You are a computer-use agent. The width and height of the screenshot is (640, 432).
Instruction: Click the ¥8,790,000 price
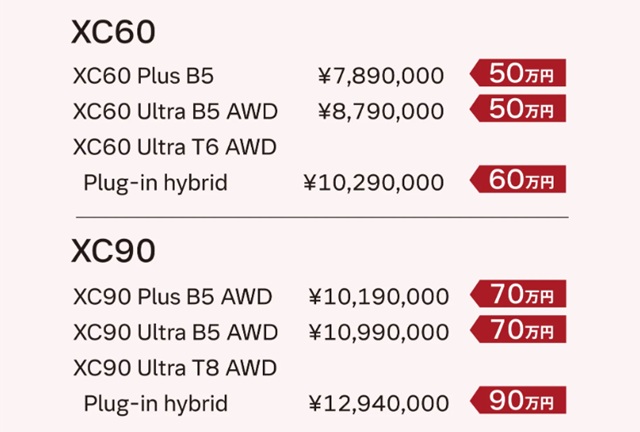(381, 112)
